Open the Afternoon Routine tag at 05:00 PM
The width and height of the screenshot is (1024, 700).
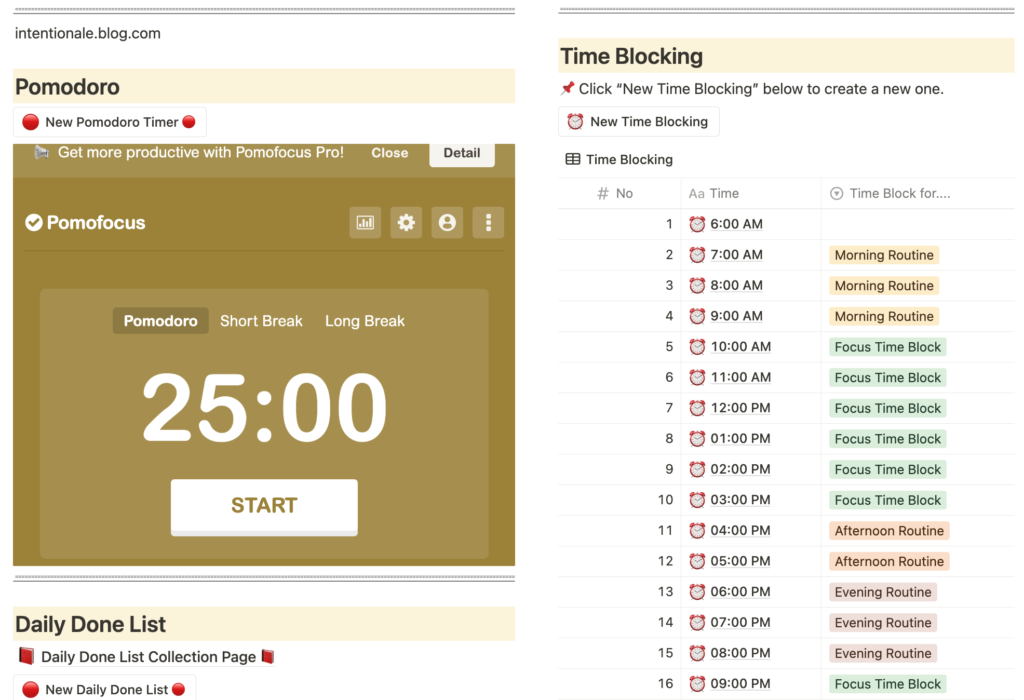pos(889,562)
